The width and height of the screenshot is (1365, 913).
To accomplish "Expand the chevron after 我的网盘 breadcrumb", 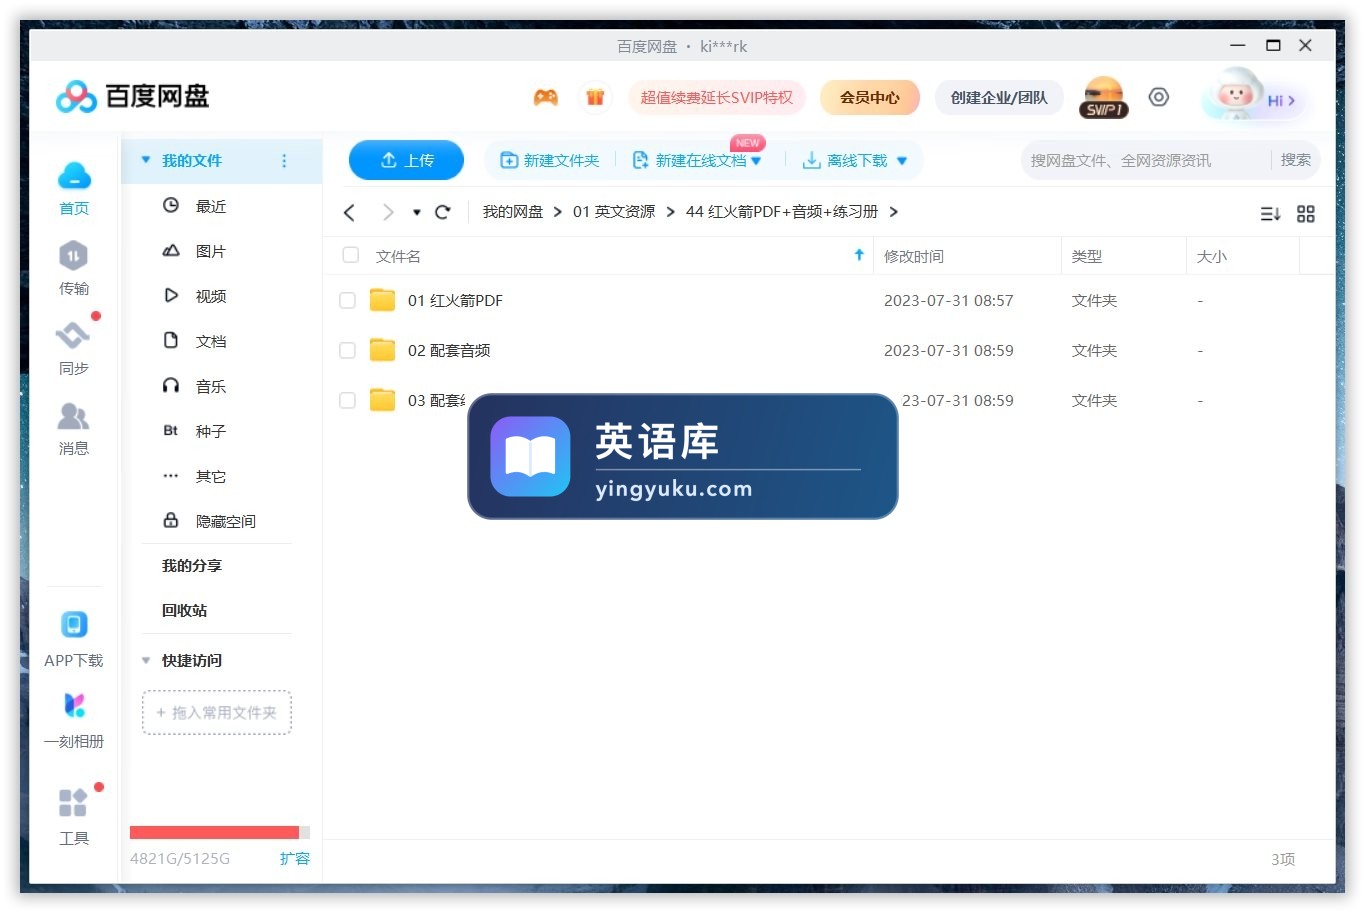I will point(558,212).
